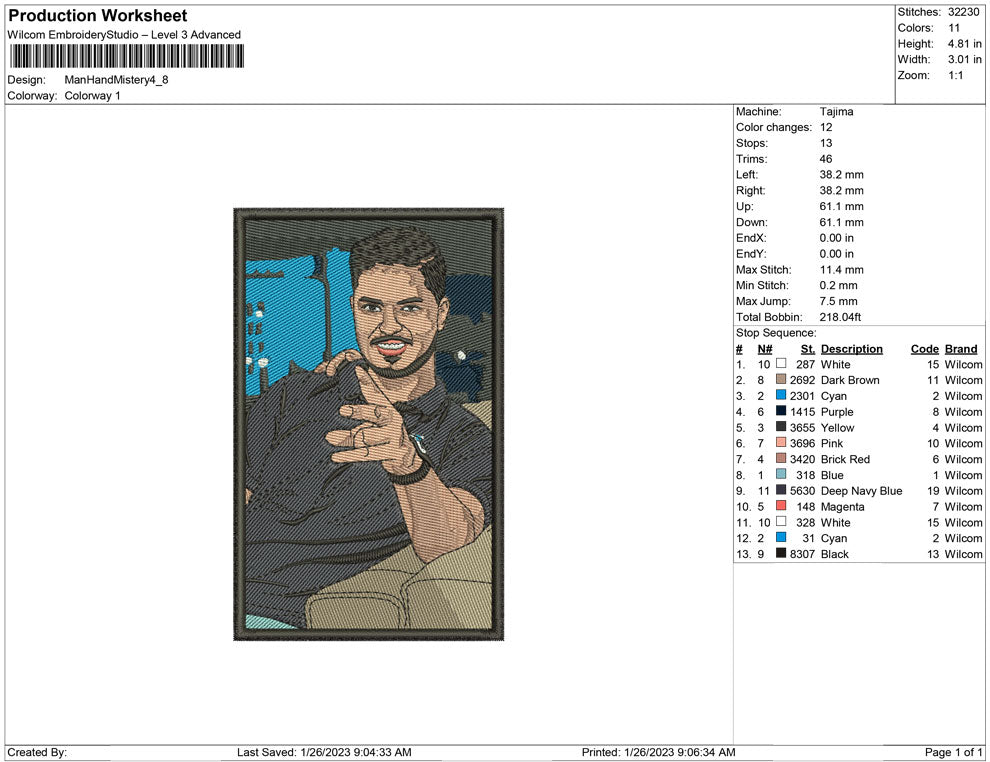The image size is (990, 762).
Task: Click the Height value '4.81 in'
Action: pos(964,44)
